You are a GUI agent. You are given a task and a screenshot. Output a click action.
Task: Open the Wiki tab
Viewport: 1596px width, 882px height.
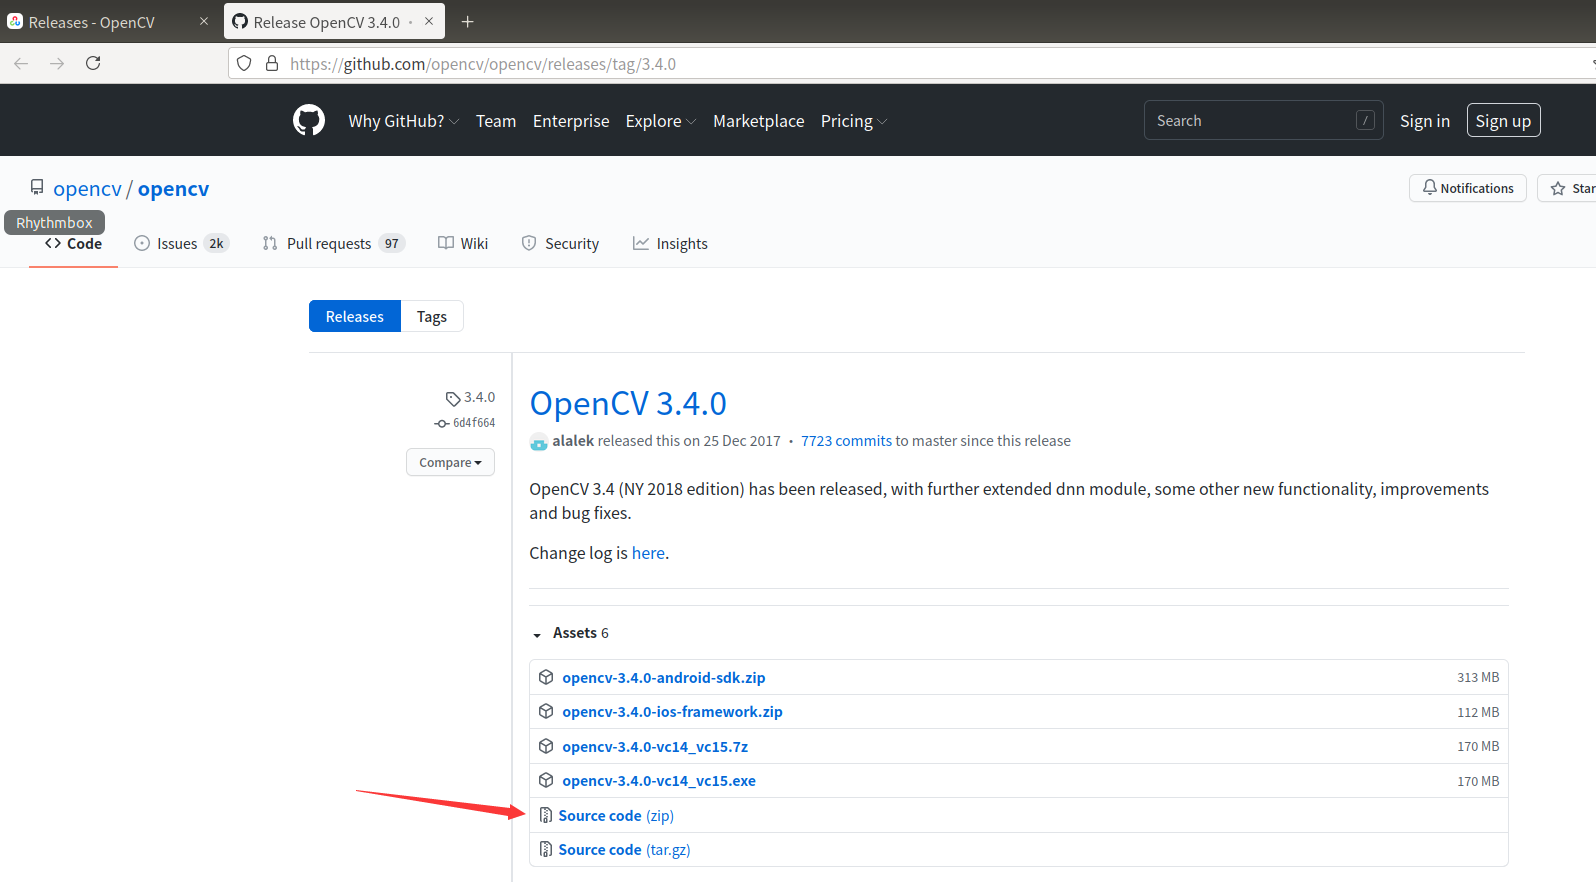click(x=463, y=243)
